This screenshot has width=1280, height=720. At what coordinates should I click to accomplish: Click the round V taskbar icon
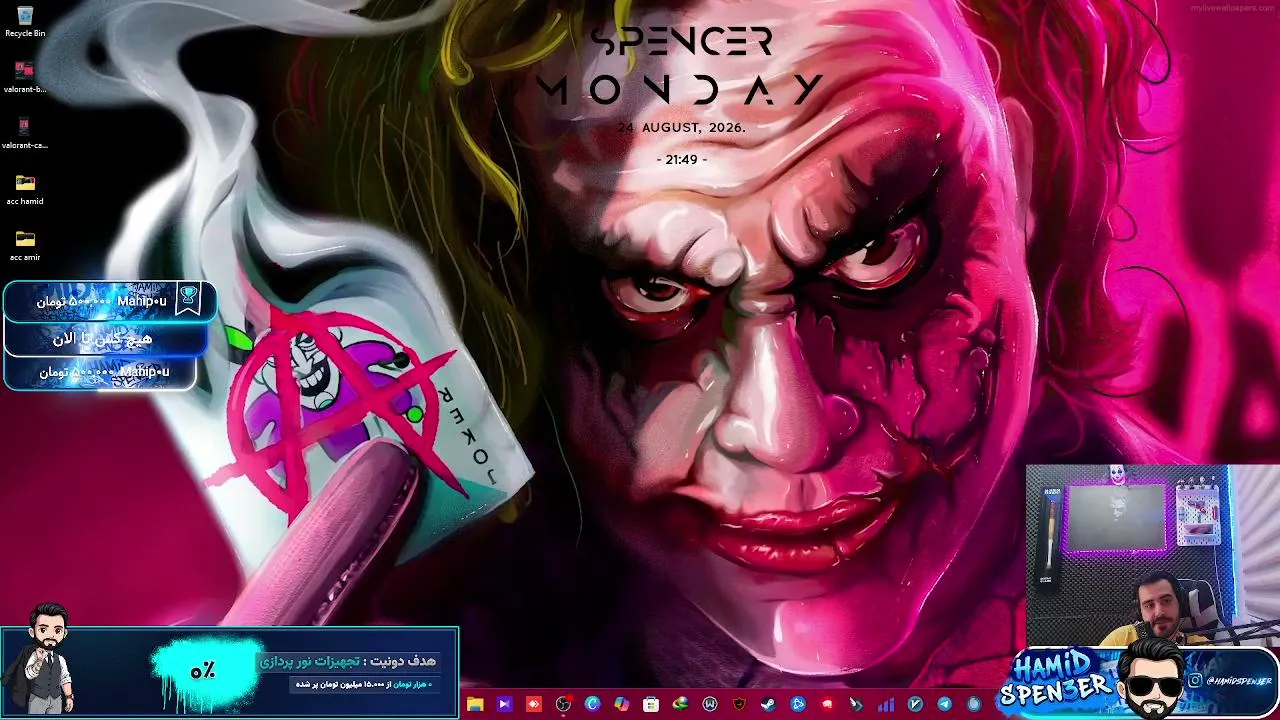(x=915, y=704)
